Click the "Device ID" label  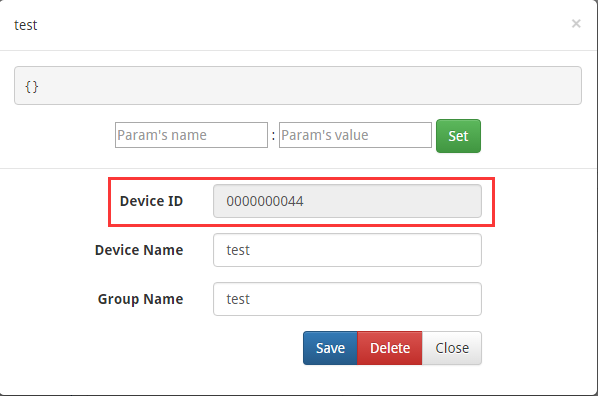click(x=151, y=201)
